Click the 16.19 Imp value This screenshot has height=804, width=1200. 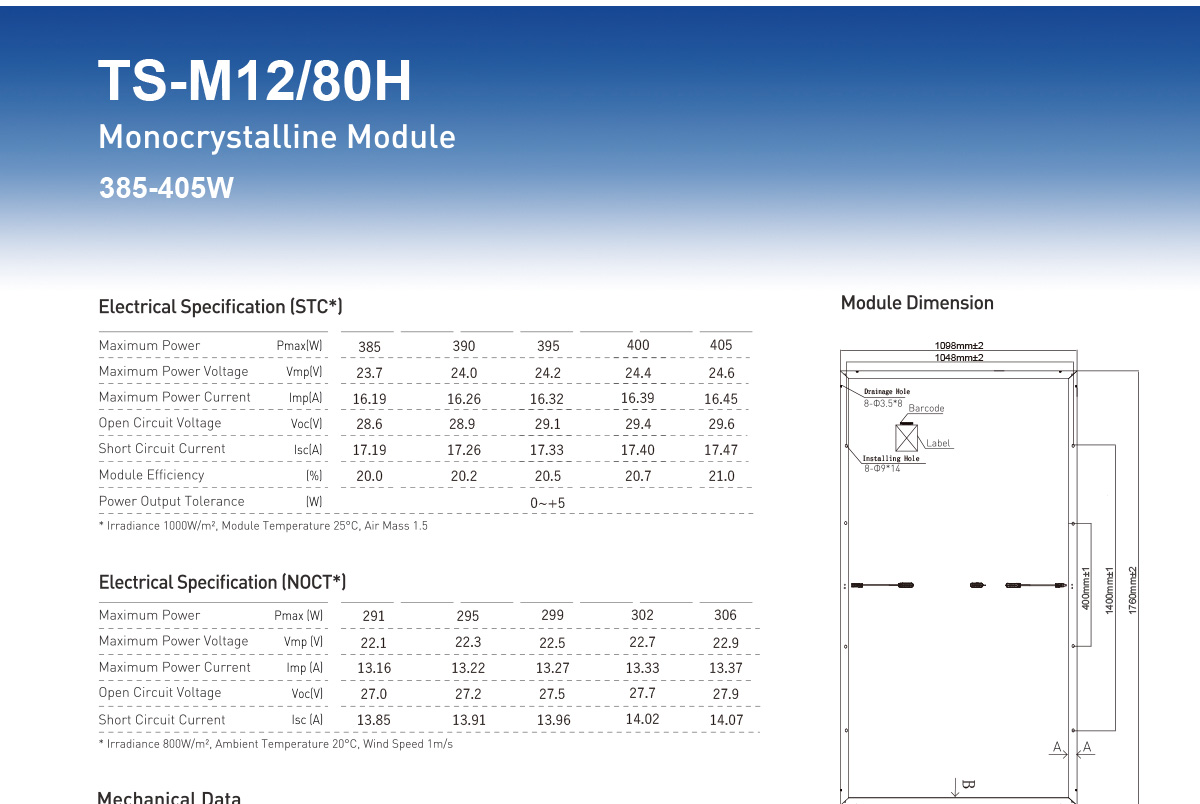click(369, 399)
